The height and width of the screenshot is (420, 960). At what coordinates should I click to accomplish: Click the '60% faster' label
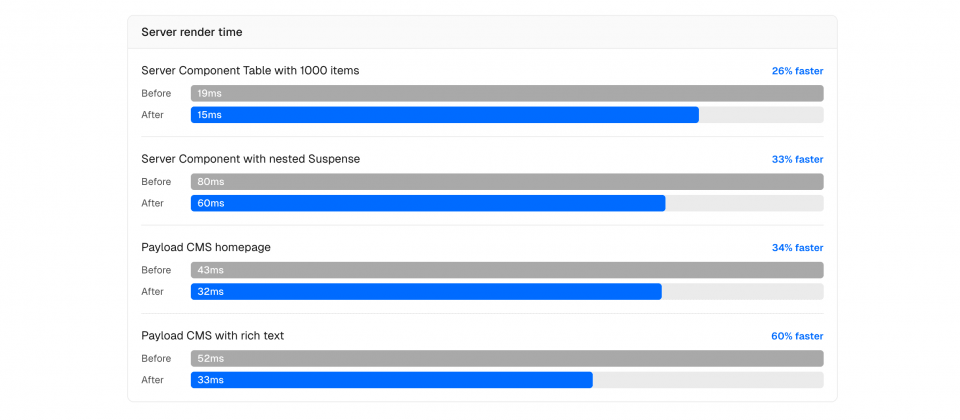click(797, 336)
